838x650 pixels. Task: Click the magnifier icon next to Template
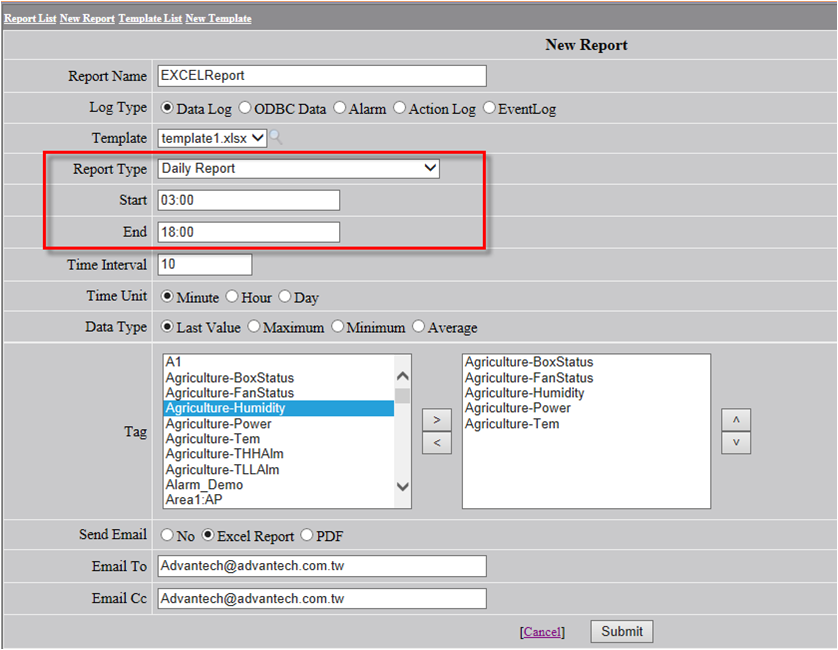coord(276,138)
